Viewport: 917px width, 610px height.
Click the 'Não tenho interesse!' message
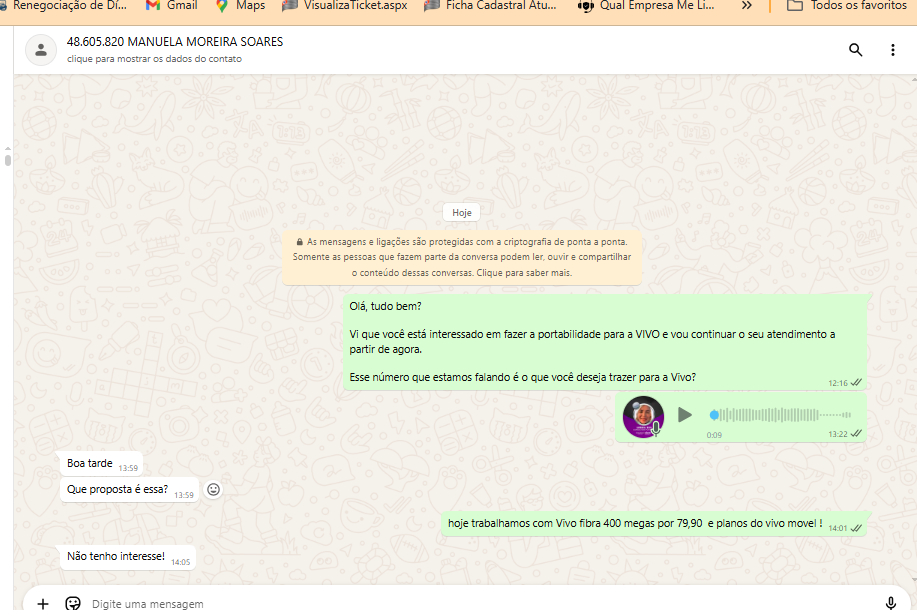127,556
